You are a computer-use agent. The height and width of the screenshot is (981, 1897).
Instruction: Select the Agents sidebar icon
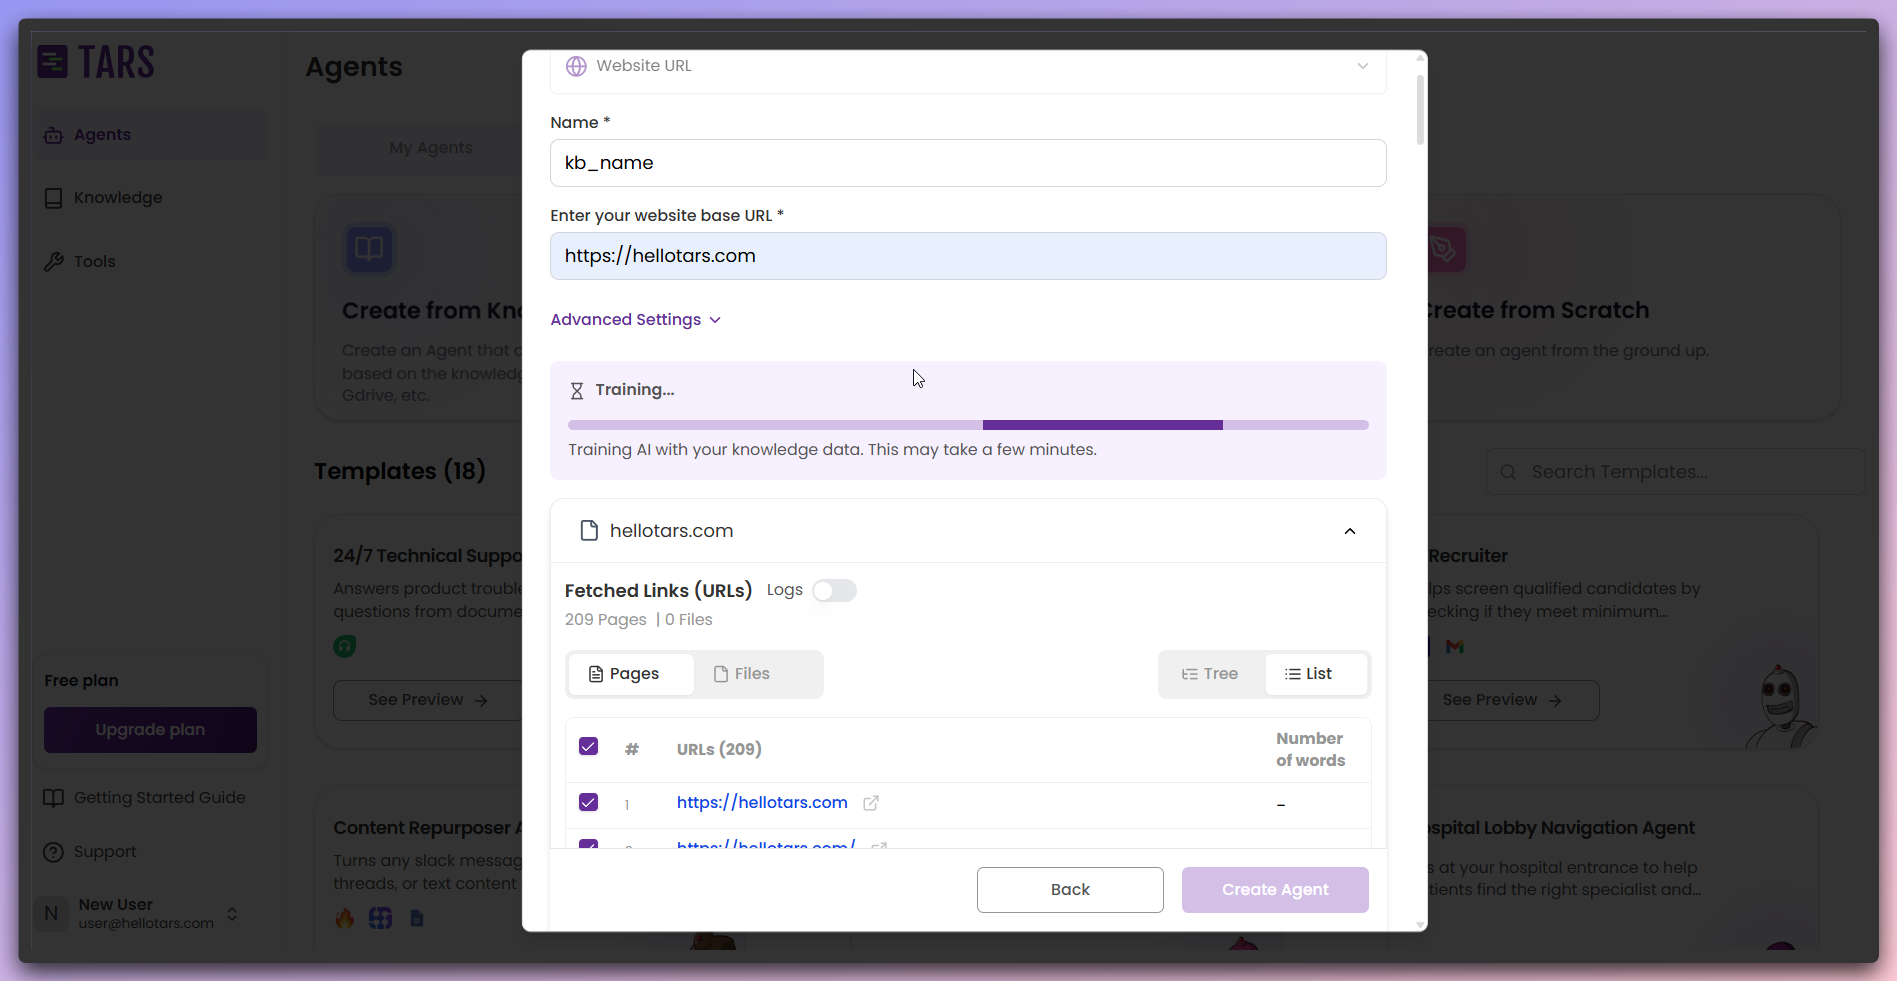tap(53, 134)
